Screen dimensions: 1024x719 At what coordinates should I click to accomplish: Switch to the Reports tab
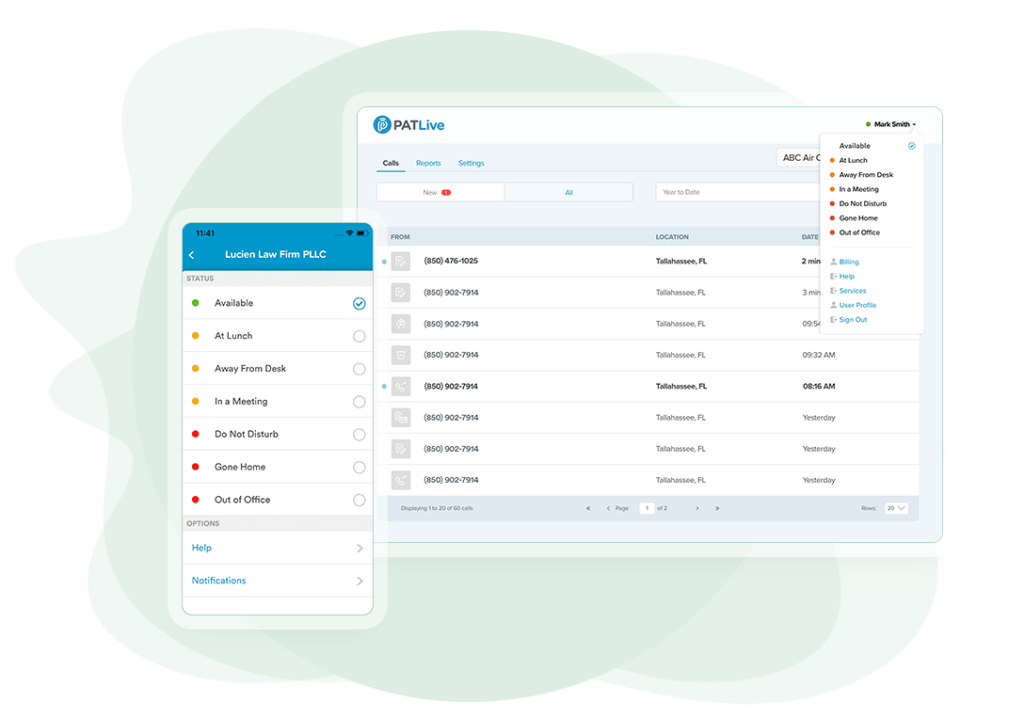[428, 163]
